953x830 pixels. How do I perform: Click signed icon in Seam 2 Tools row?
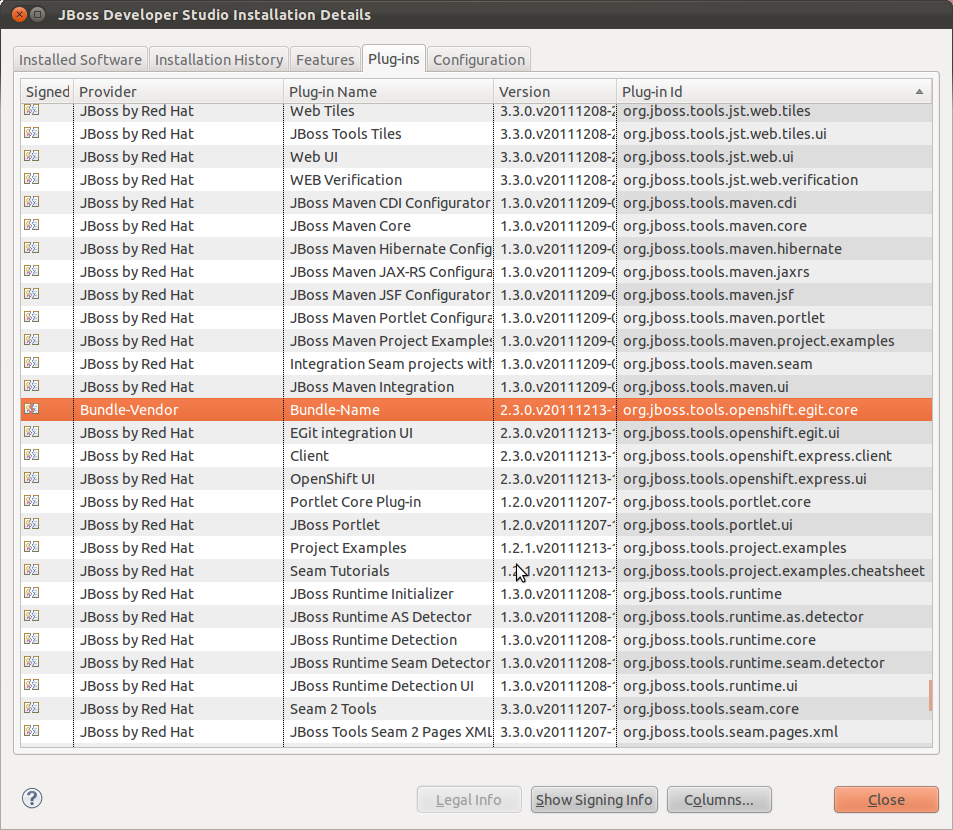(32, 708)
